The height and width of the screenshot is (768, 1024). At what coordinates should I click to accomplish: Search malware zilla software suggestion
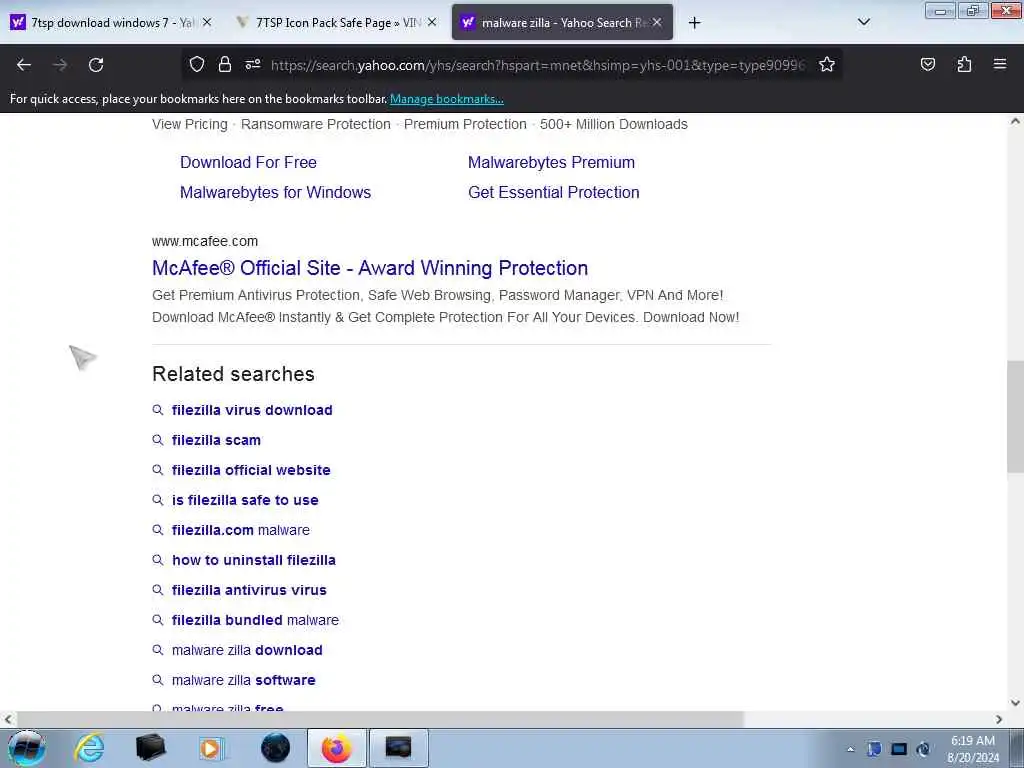click(x=243, y=680)
